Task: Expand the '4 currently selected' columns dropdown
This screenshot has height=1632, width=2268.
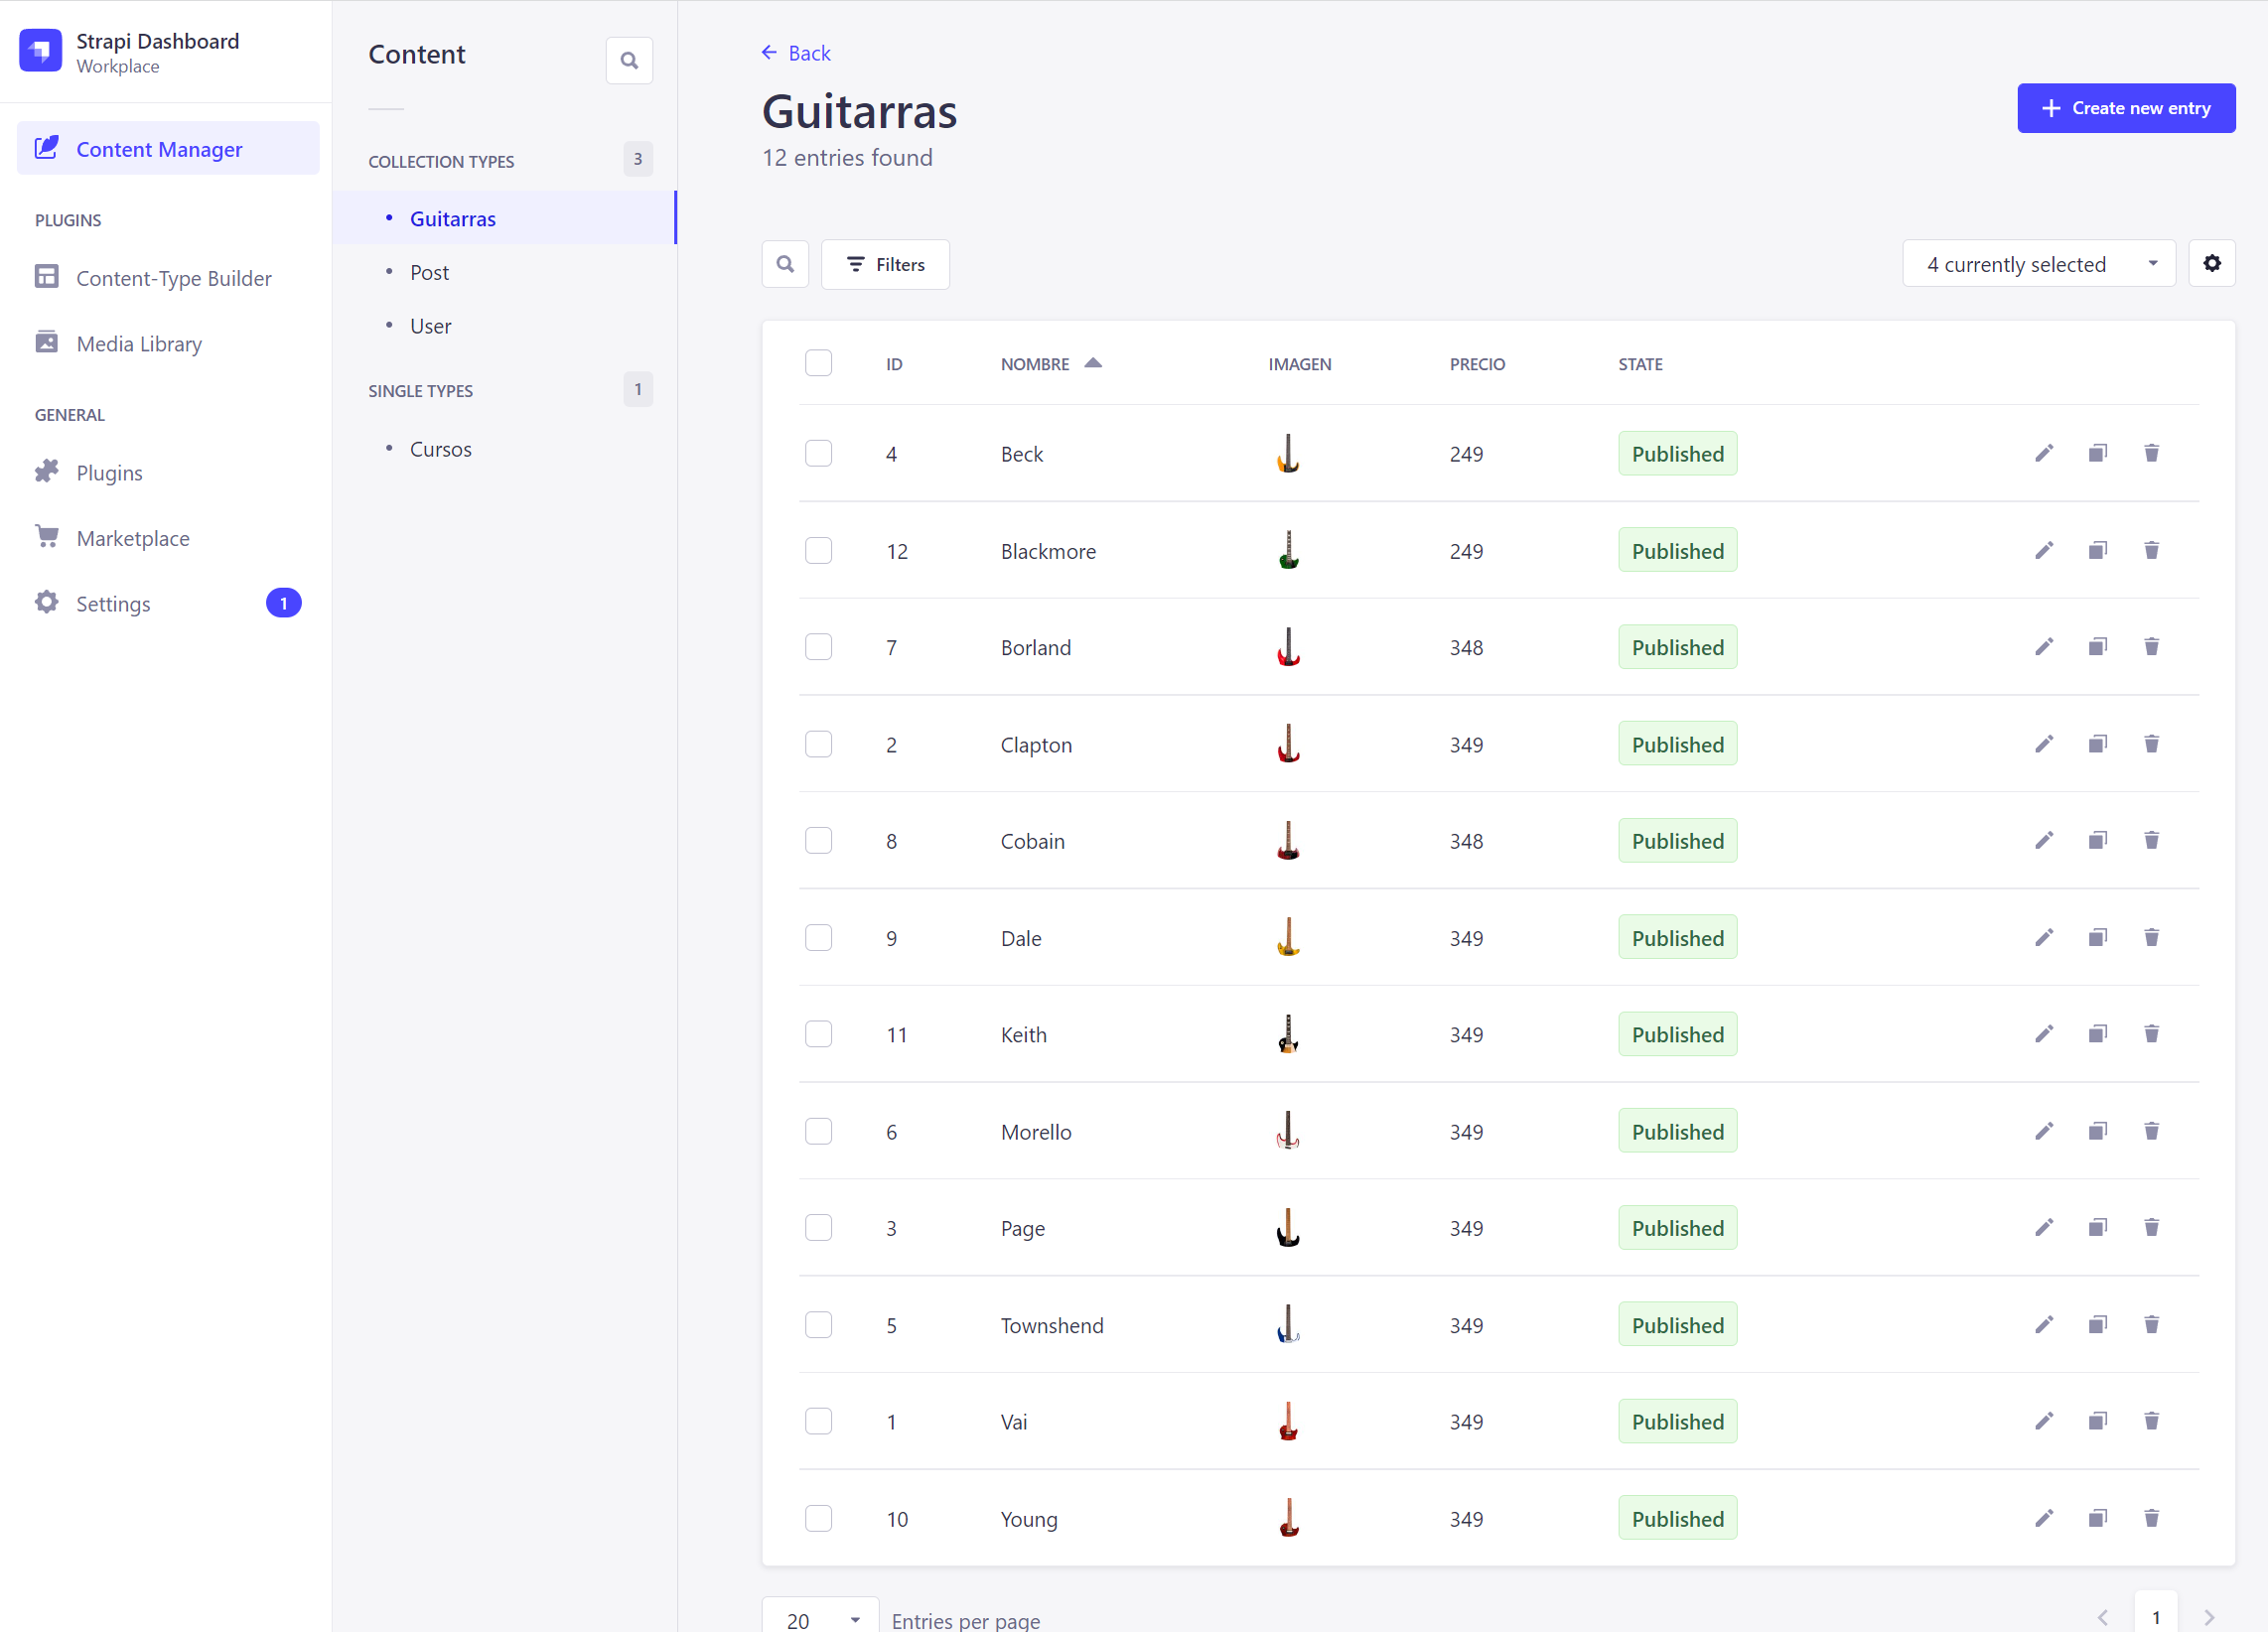Action: [2038, 264]
